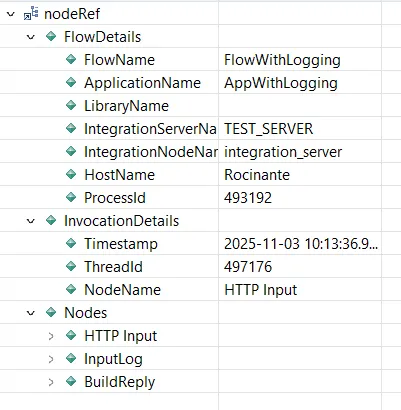Collapse the Nodes section
The height and width of the screenshot is (410, 401).
31,313
